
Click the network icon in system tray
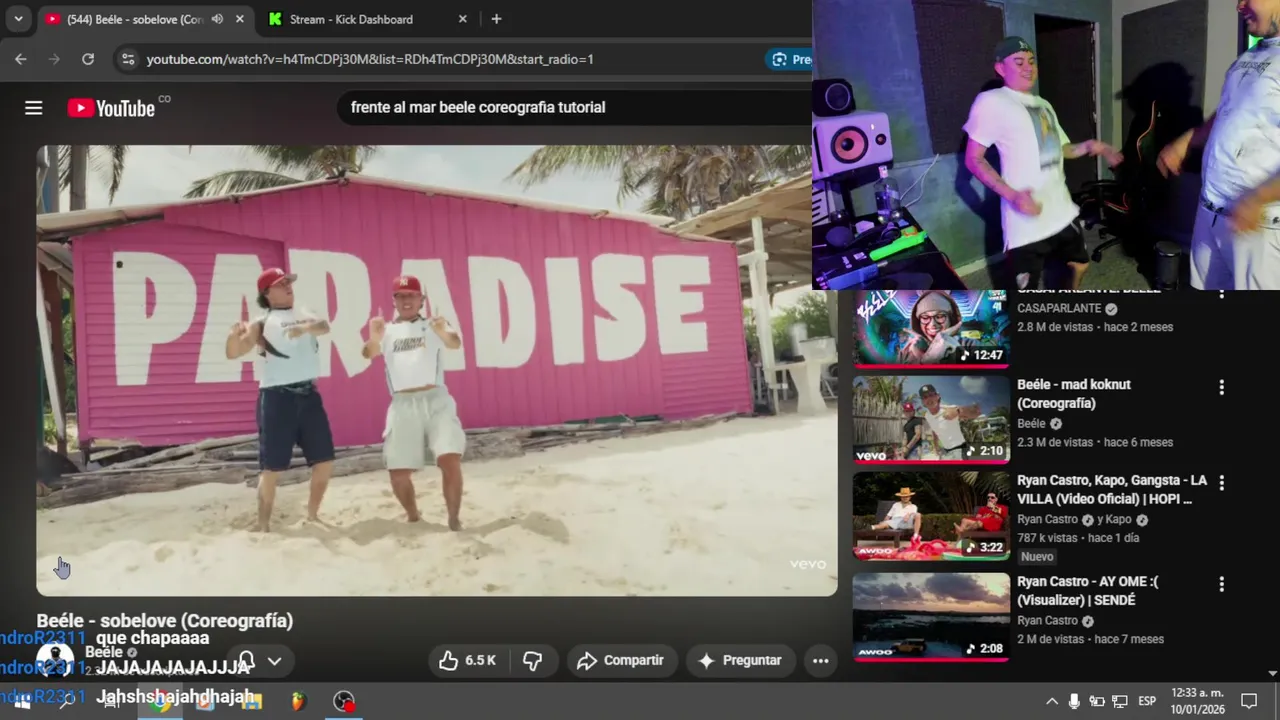1120,701
